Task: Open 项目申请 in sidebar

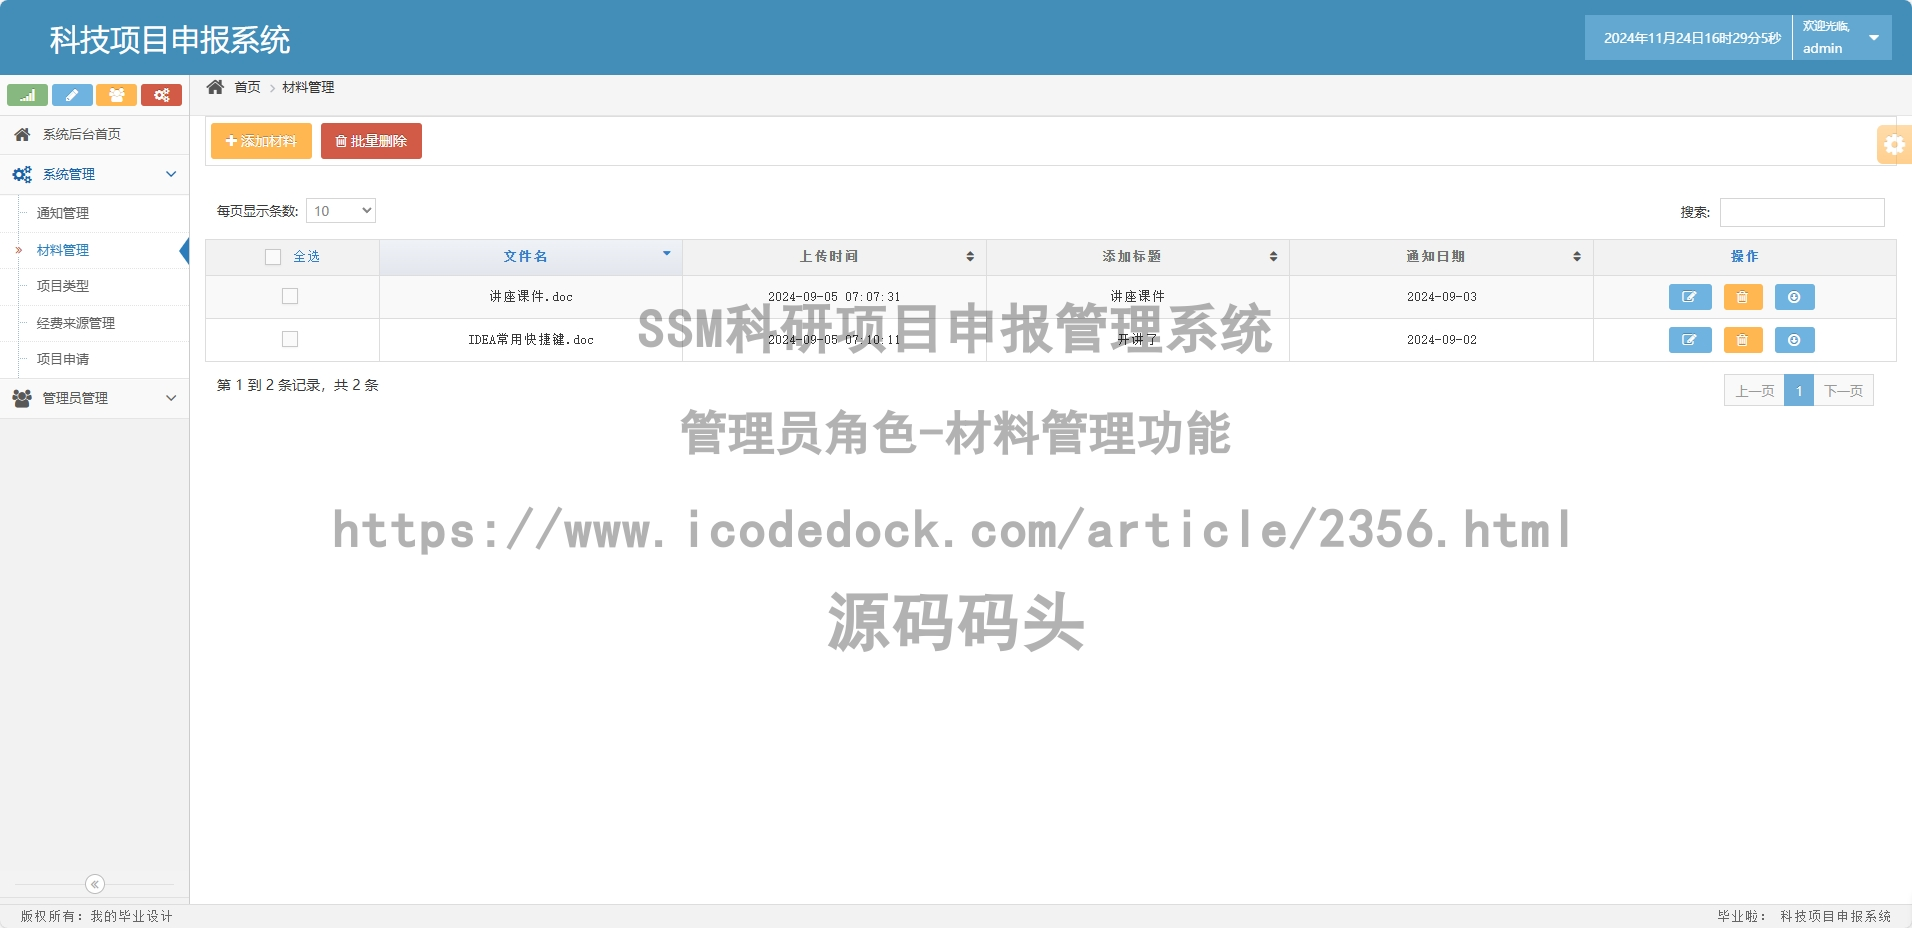Action: click(63, 359)
